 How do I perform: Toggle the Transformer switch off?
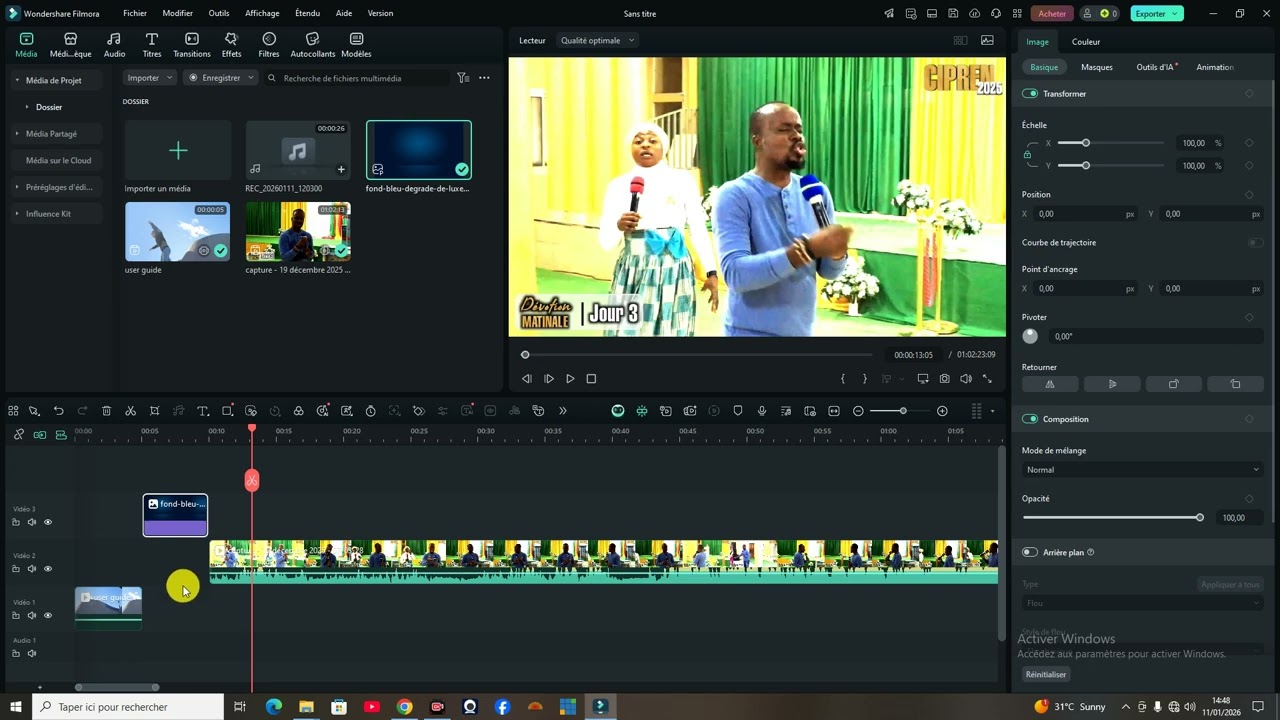(x=1030, y=94)
